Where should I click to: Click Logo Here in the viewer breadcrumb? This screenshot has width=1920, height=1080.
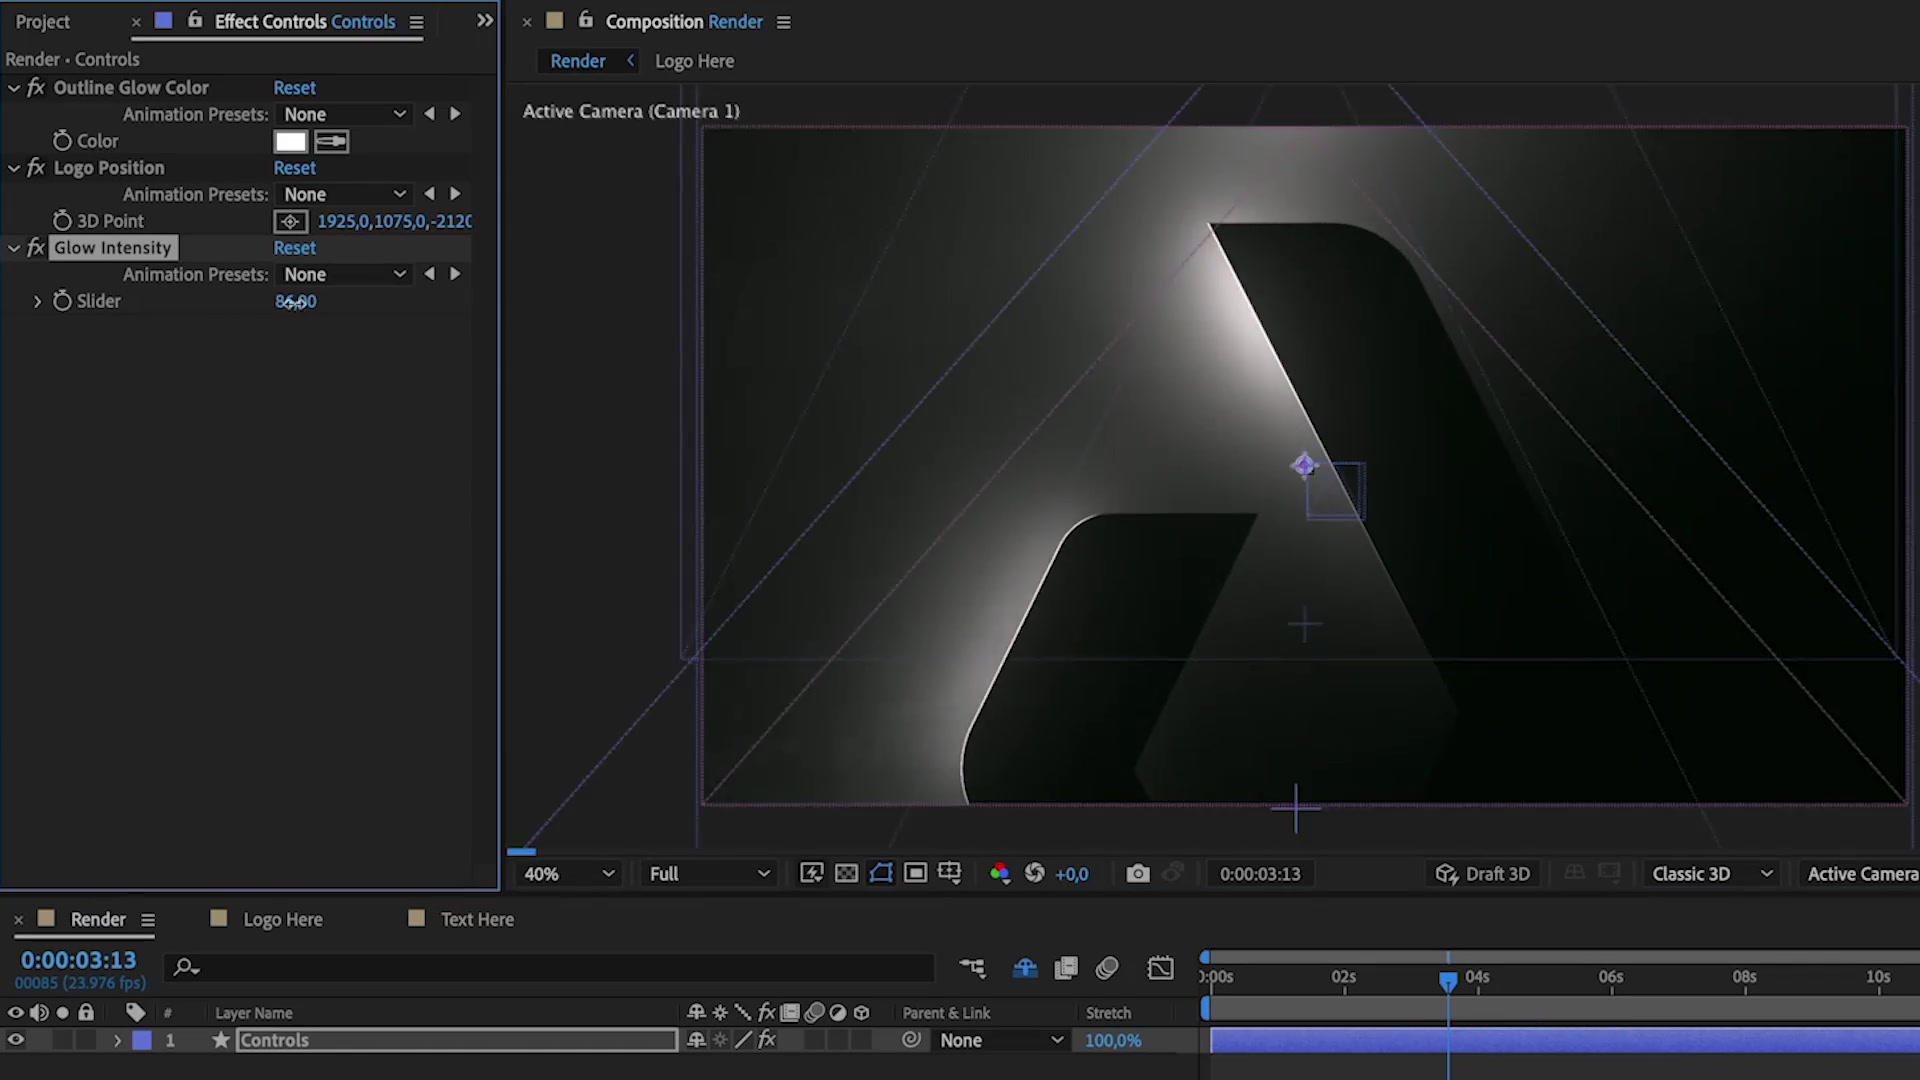pyautogui.click(x=694, y=61)
